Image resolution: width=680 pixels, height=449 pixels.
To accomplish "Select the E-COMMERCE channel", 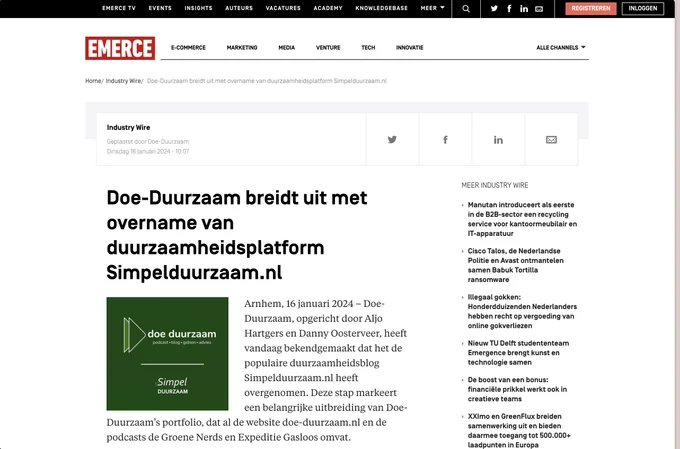I will tap(188, 47).
